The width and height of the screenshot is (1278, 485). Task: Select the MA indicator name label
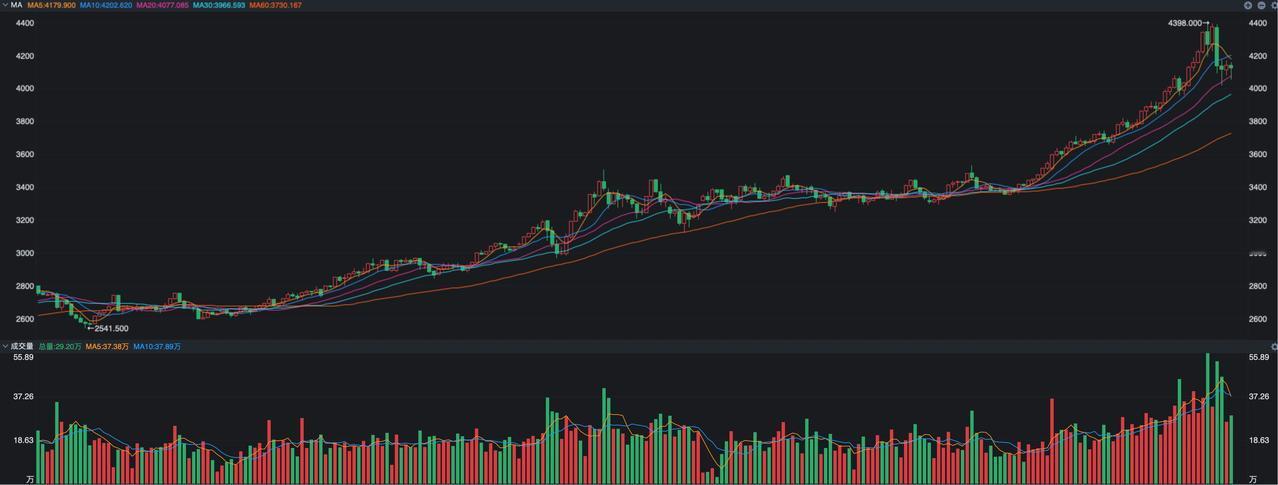[16, 5]
